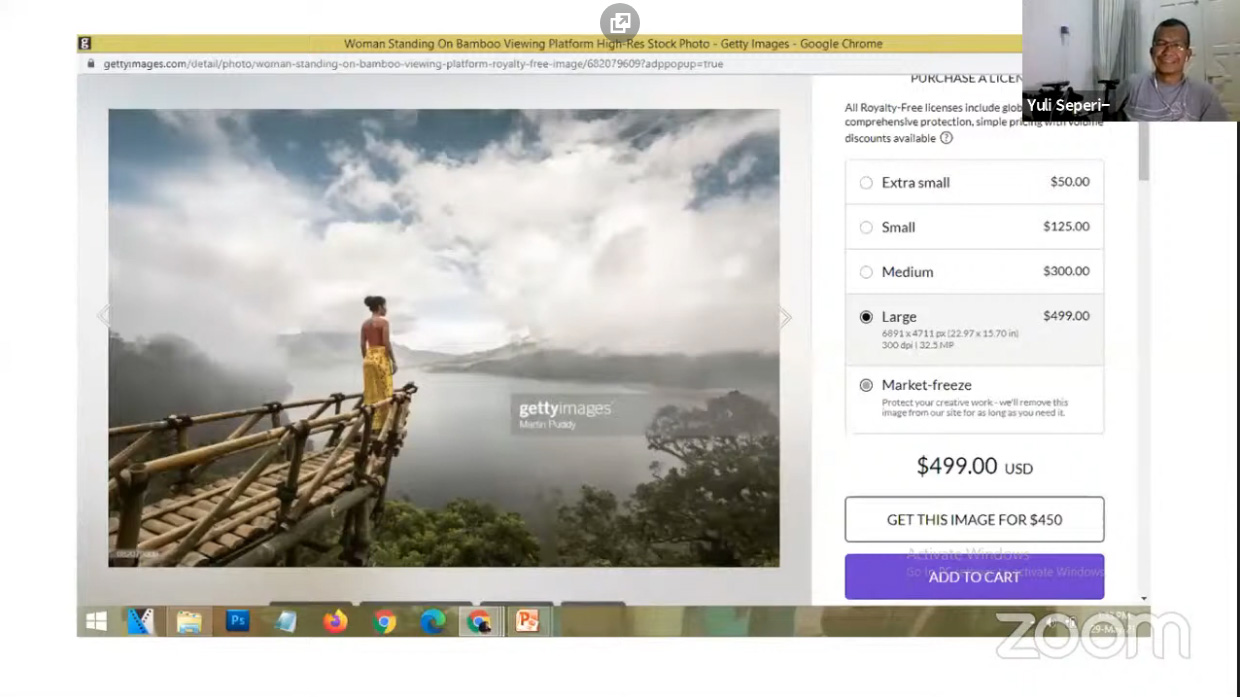Enable the Market-freeze option
Screen dimensions: 1240x697
[x=866, y=385]
